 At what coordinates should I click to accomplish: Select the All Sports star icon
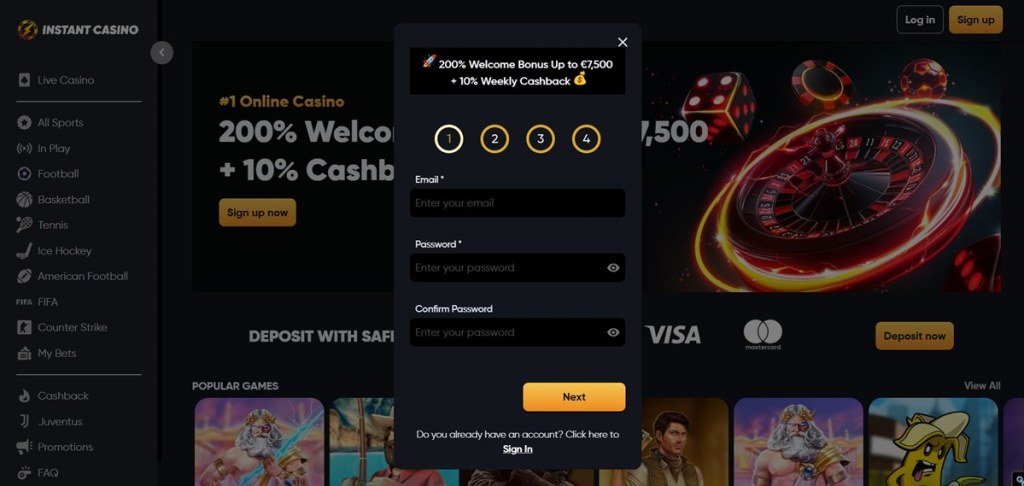24,122
